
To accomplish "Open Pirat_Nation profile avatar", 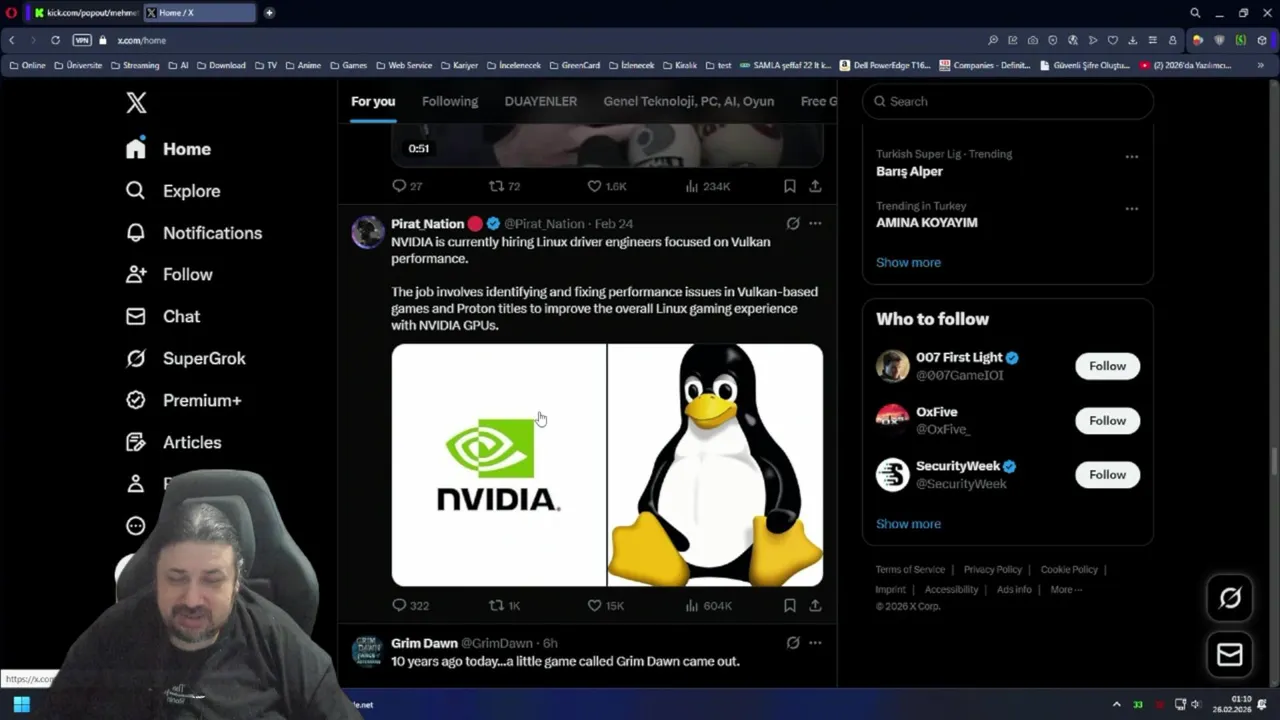I will [367, 232].
